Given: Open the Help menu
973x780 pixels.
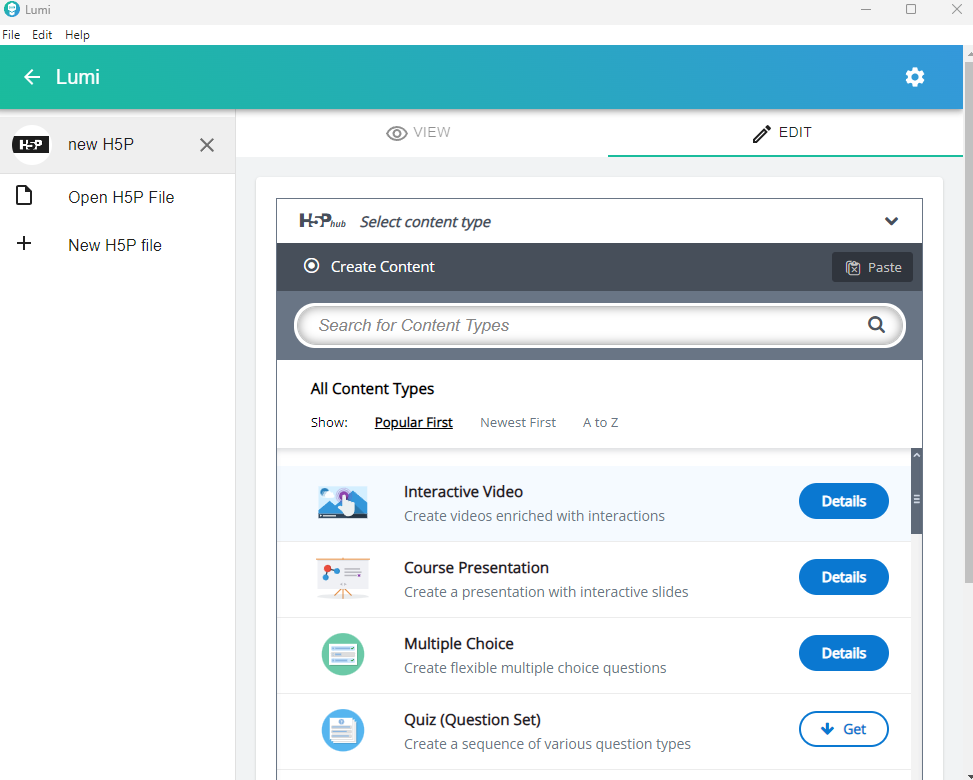Looking at the screenshot, I should pos(77,35).
